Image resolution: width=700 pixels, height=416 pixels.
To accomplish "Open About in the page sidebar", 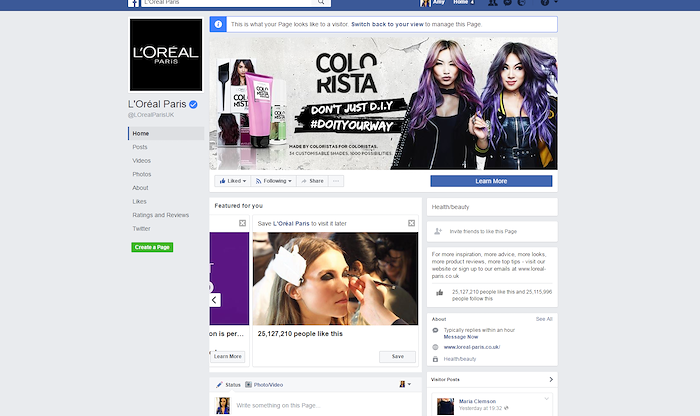I will coord(140,188).
